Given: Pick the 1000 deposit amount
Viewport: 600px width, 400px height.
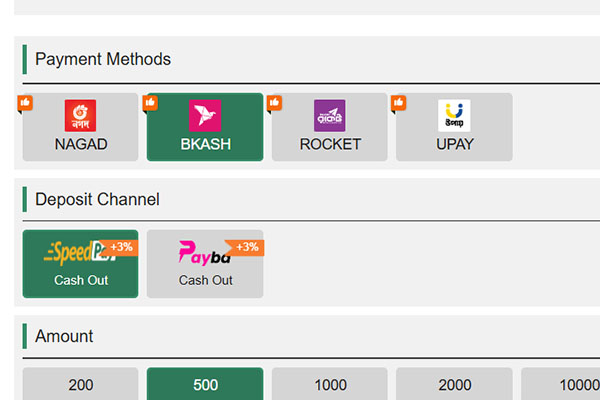Looking at the screenshot, I should pos(329,385).
